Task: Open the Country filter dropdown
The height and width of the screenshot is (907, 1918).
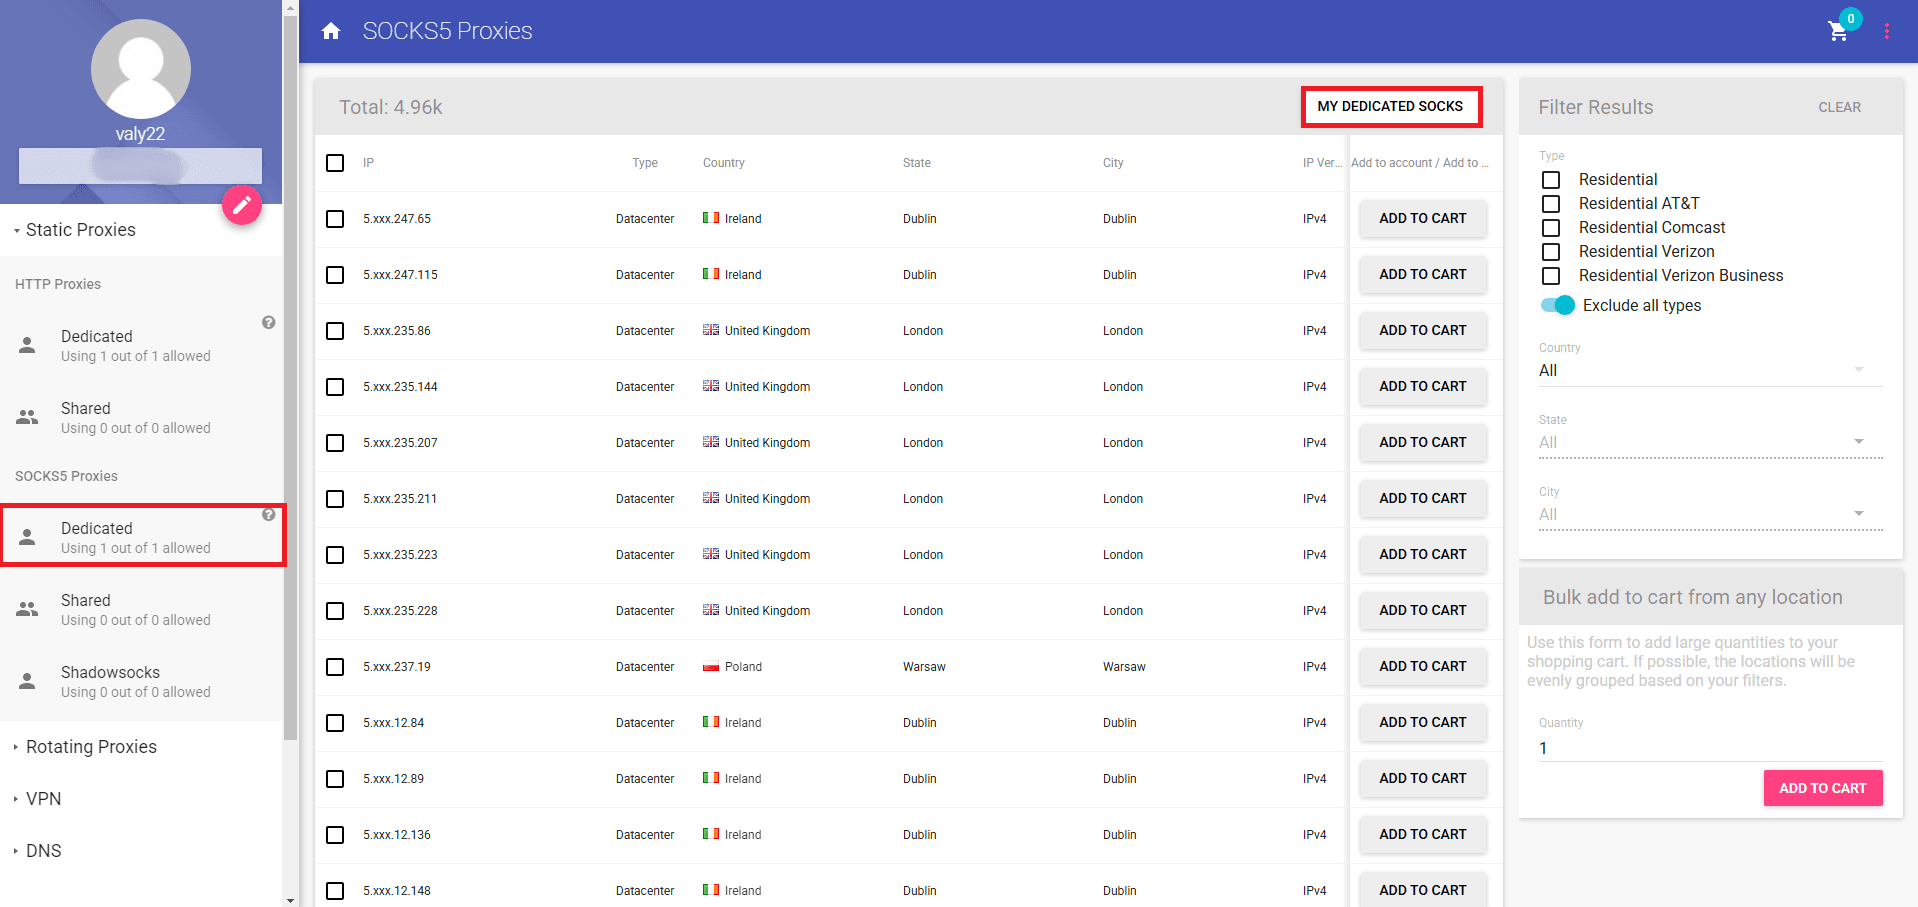Action: 1709,370
